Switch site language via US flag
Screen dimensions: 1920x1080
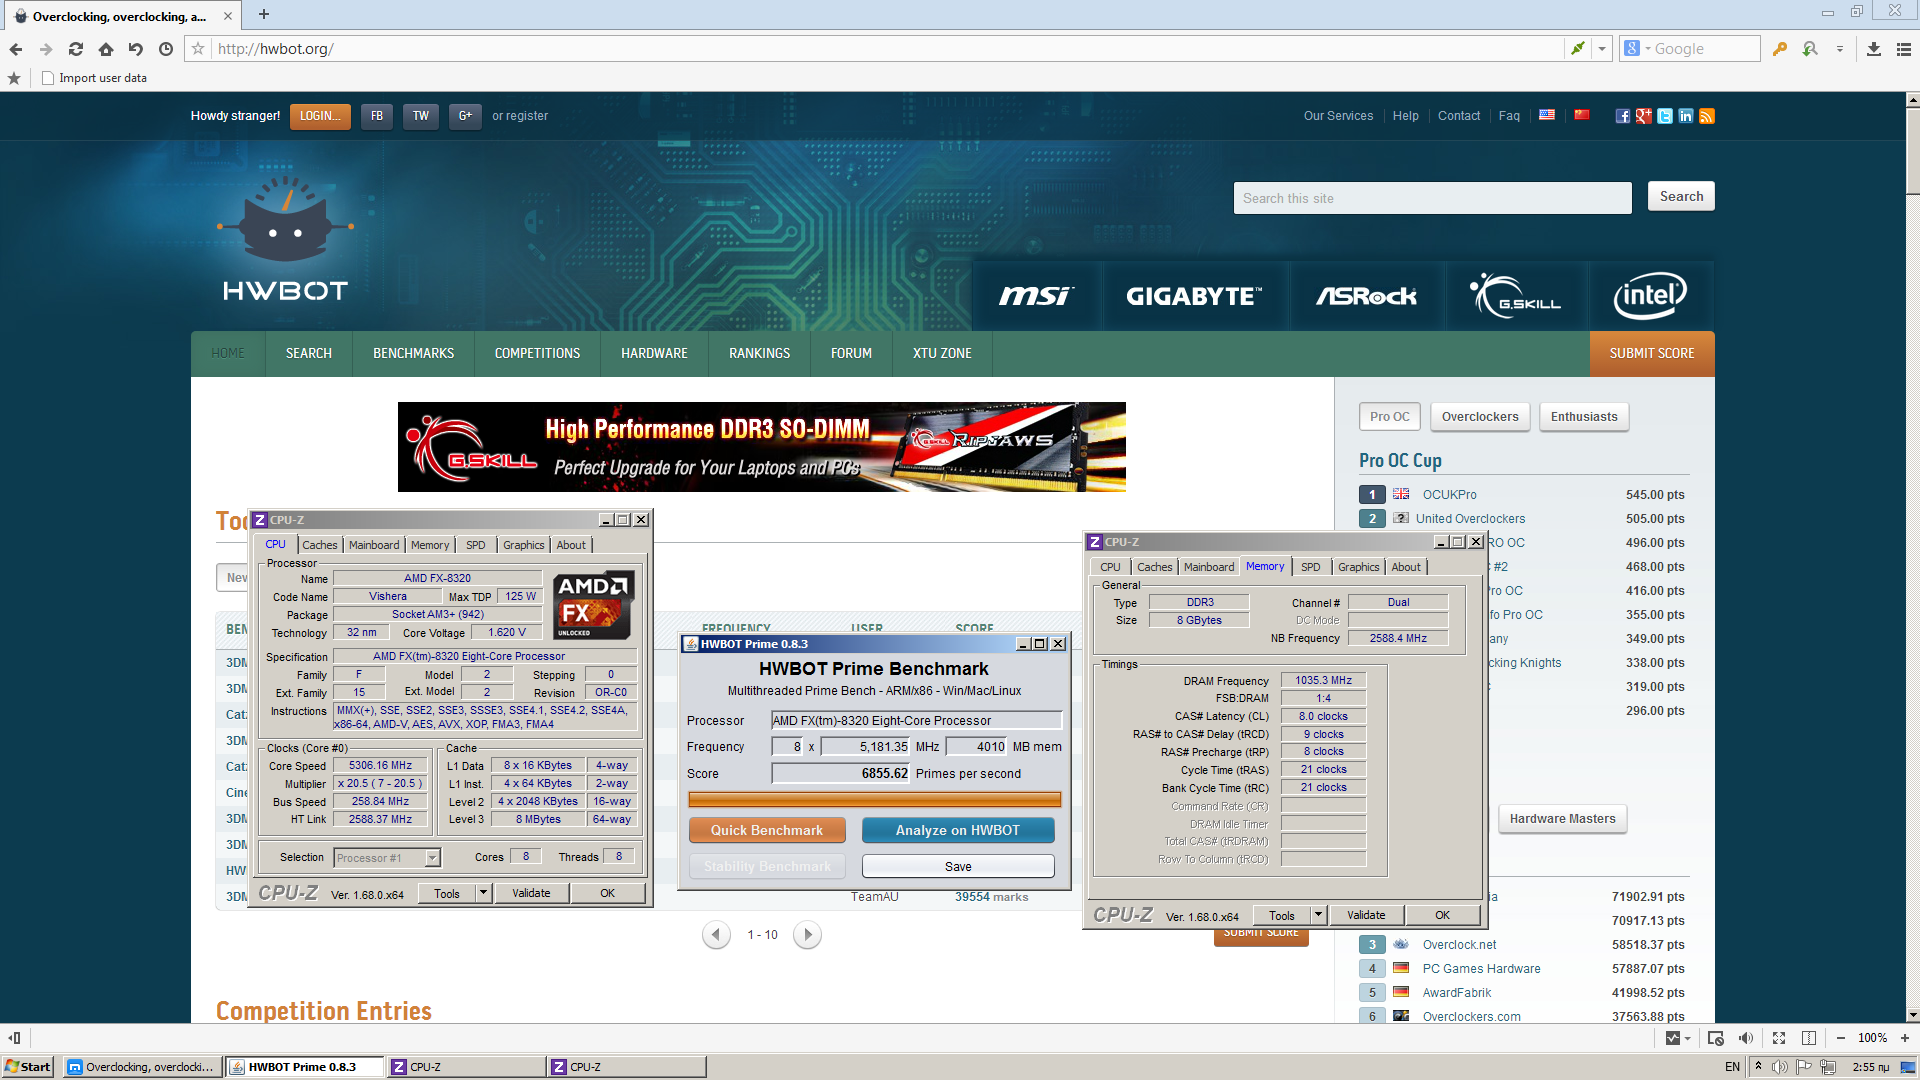(x=1547, y=115)
